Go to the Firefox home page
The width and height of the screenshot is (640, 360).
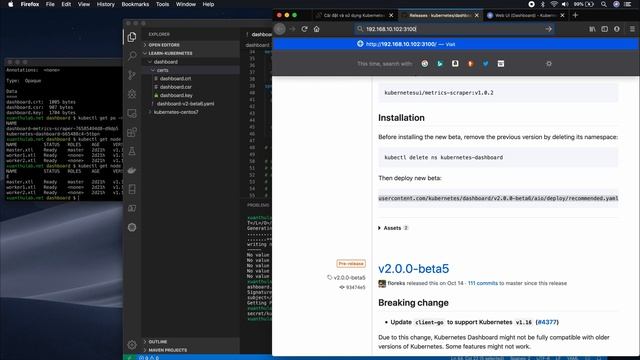coord(317,29)
